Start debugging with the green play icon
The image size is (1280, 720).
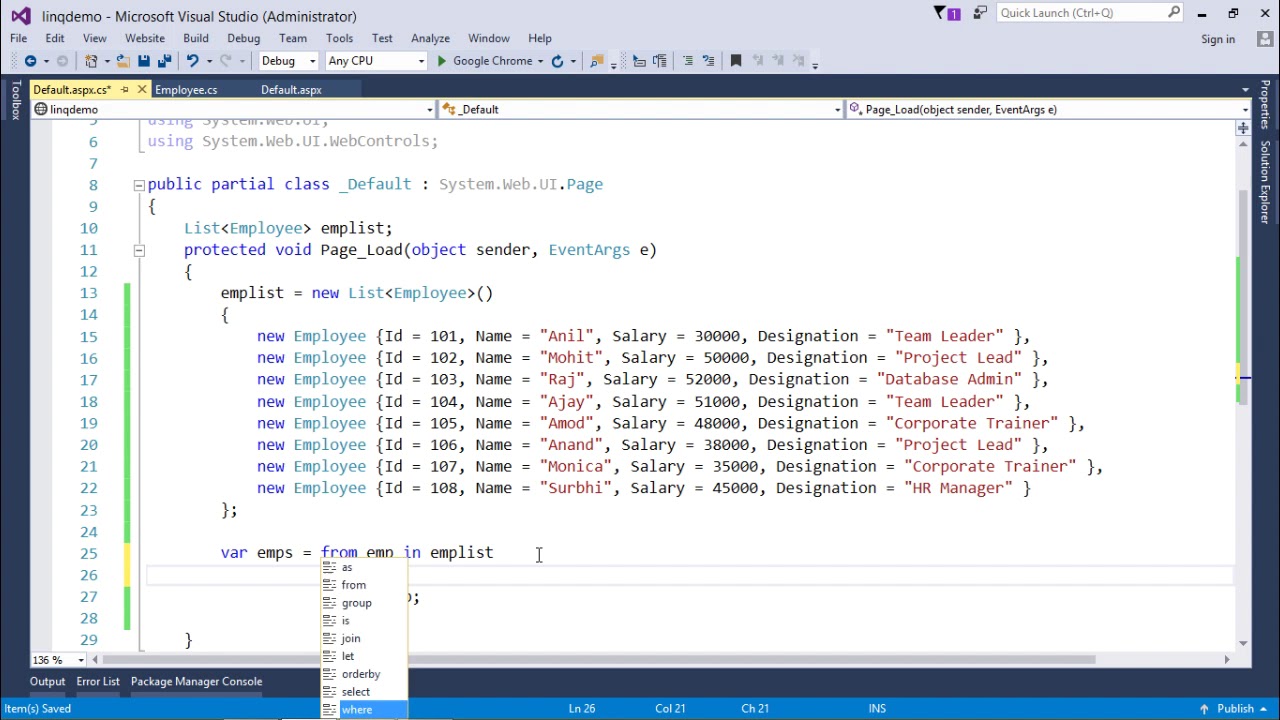tap(441, 61)
